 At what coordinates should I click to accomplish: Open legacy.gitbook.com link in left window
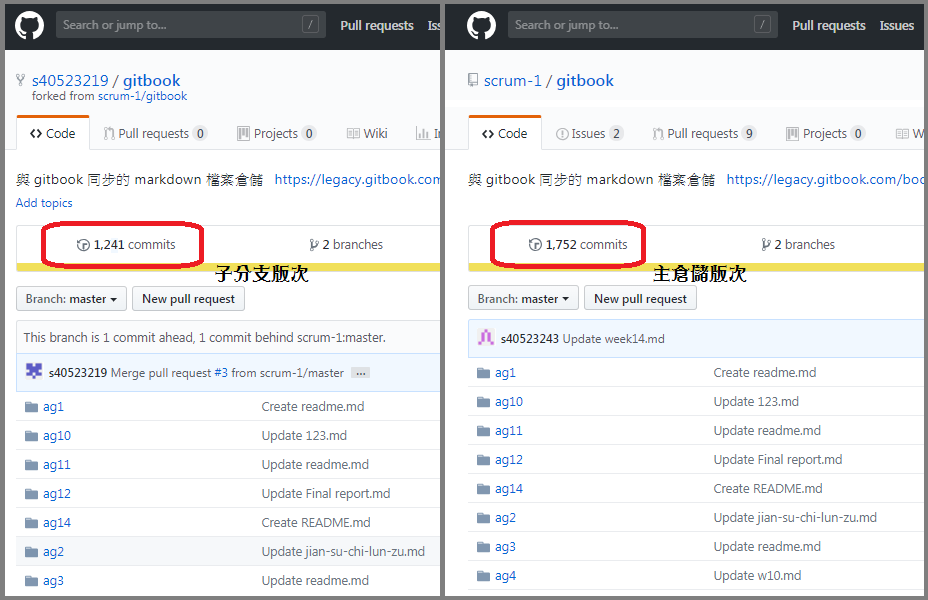(x=357, y=179)
